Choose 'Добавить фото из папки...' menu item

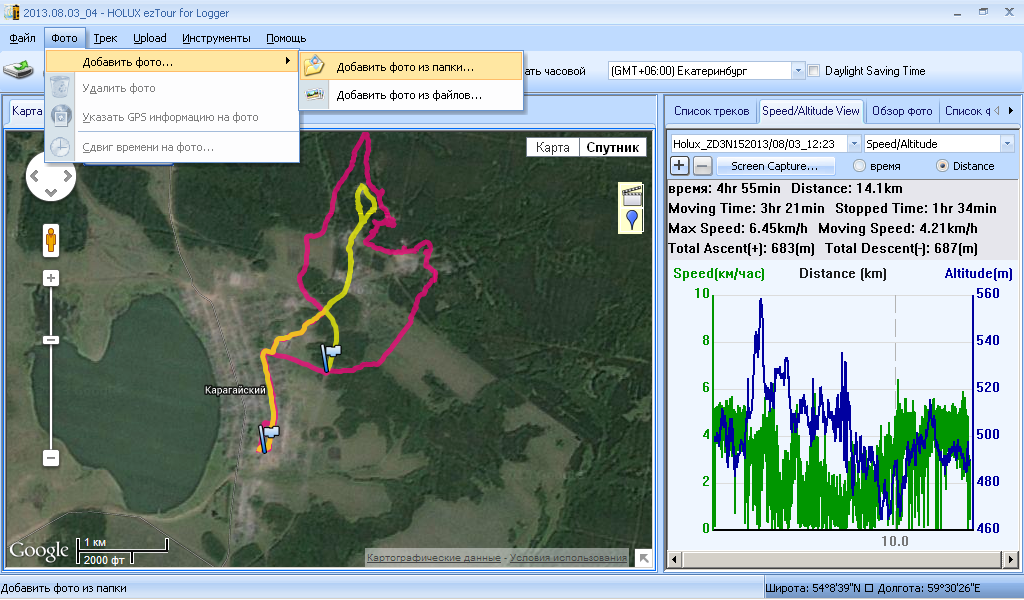[411, 67]
